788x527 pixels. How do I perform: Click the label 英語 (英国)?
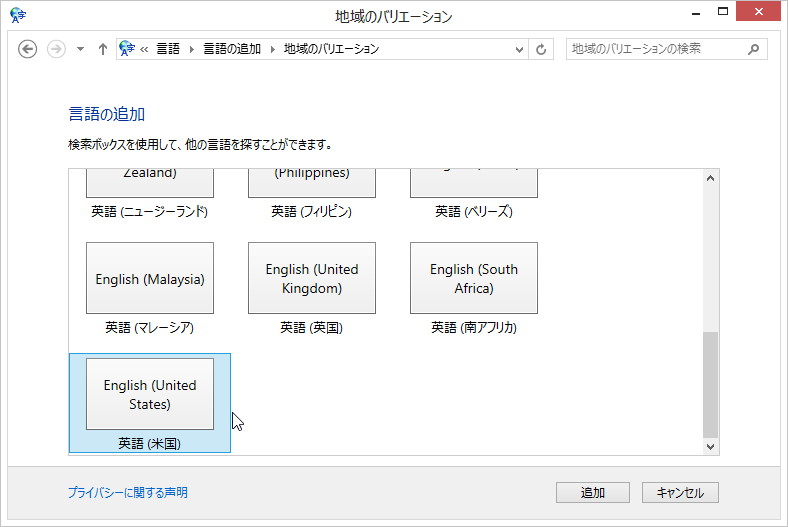312,328
